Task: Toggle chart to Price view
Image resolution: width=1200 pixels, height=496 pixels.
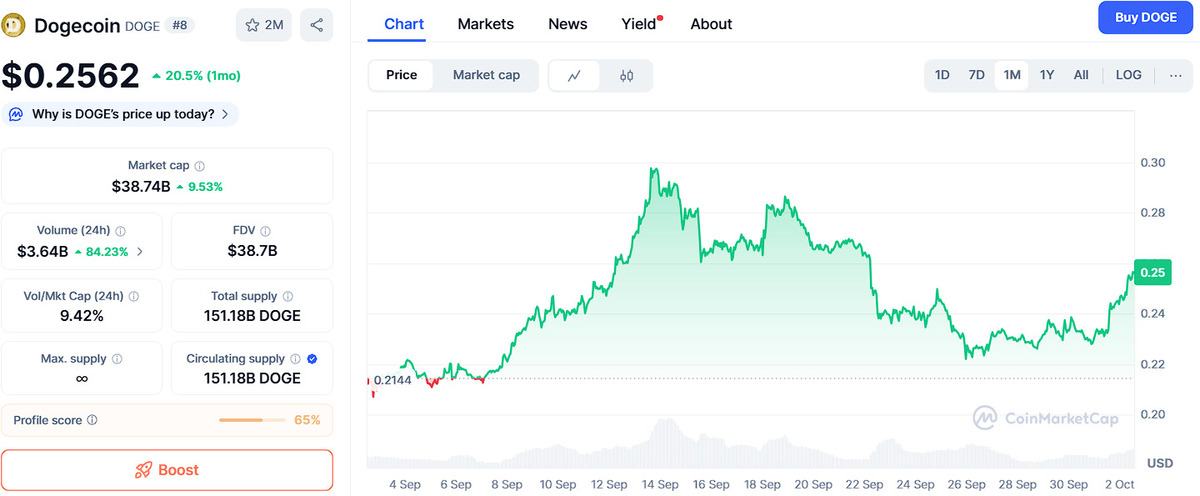Action: pyautogui.click(x=401, y=75)
